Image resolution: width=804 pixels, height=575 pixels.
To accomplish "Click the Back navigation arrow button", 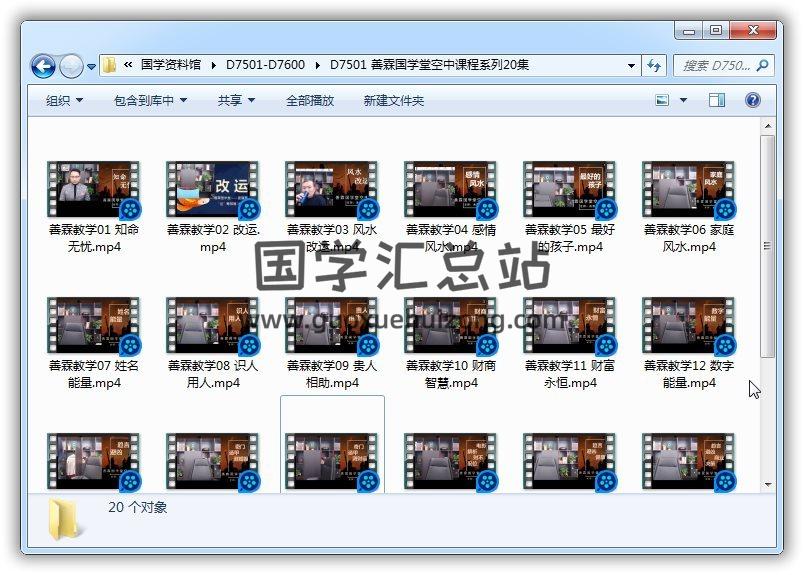I will (x=43, y=66).
